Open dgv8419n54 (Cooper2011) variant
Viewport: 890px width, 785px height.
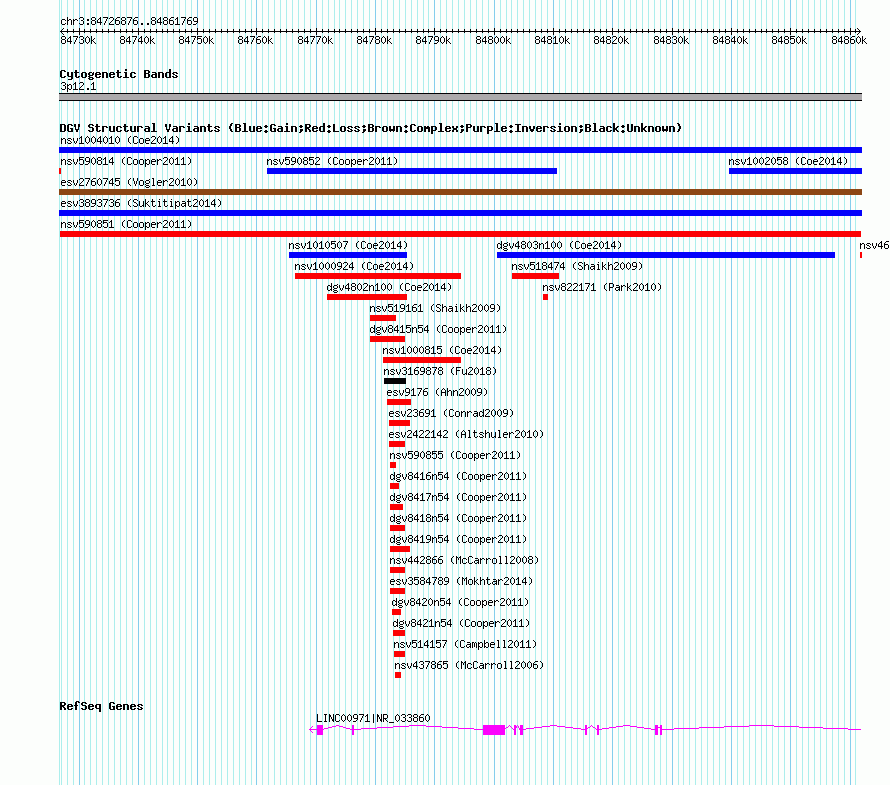[x=459, y=539]
